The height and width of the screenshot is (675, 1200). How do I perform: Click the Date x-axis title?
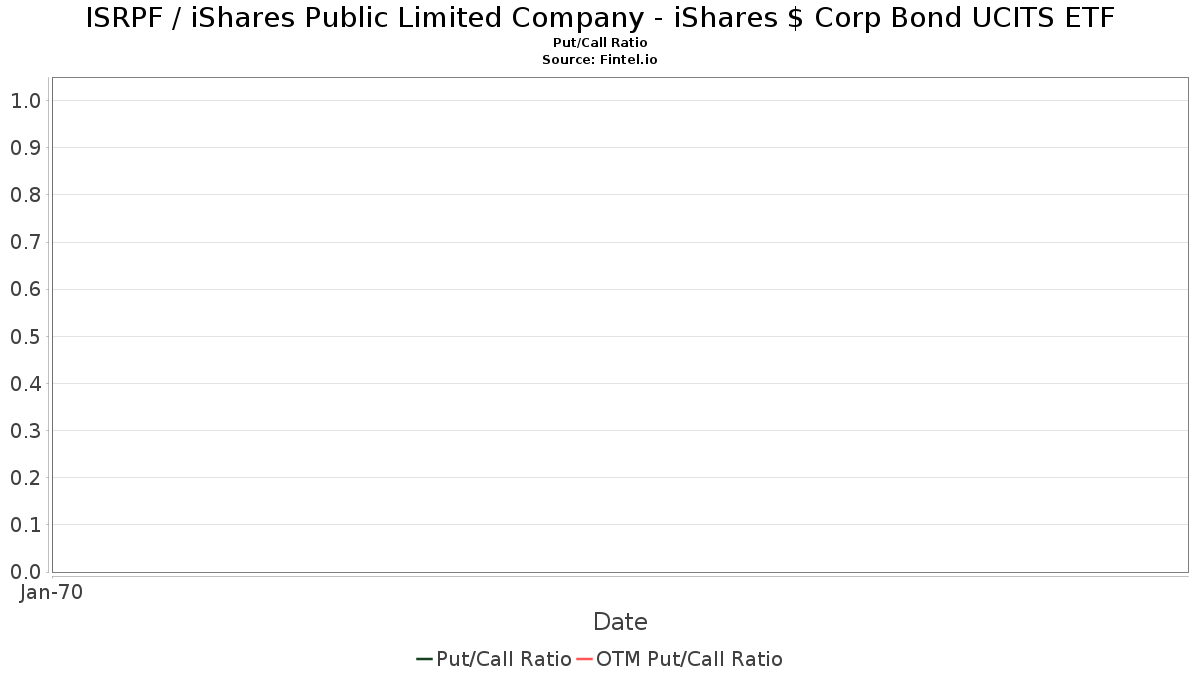(620, 622)
